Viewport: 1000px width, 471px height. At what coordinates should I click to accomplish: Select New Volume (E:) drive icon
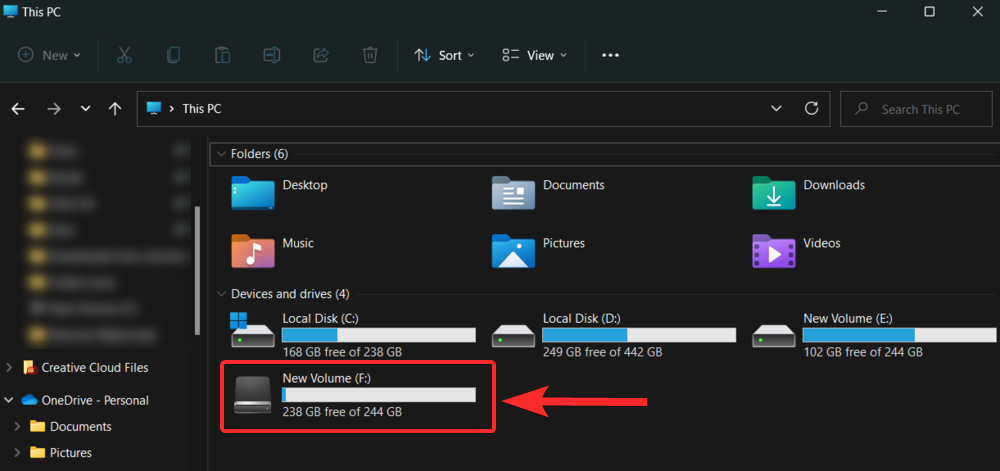[x=774, y=335]
